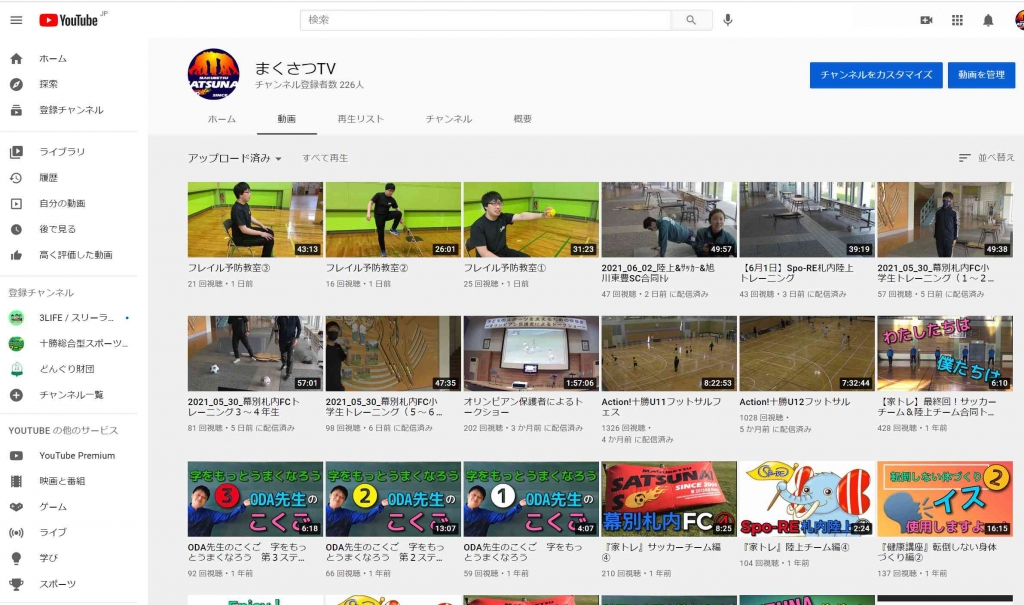
Task: Activate voice search microphone icon
Action: (728, 20)
